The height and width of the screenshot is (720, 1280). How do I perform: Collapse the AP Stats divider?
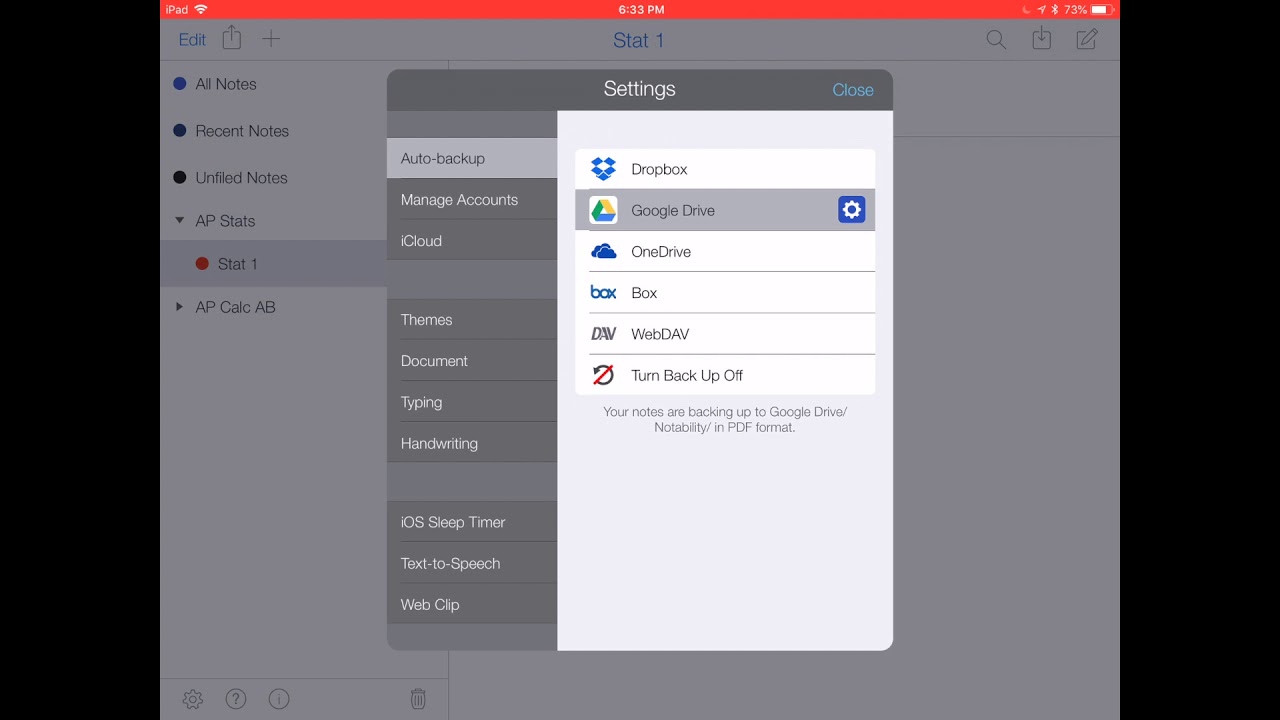click(x=180, y=221)
